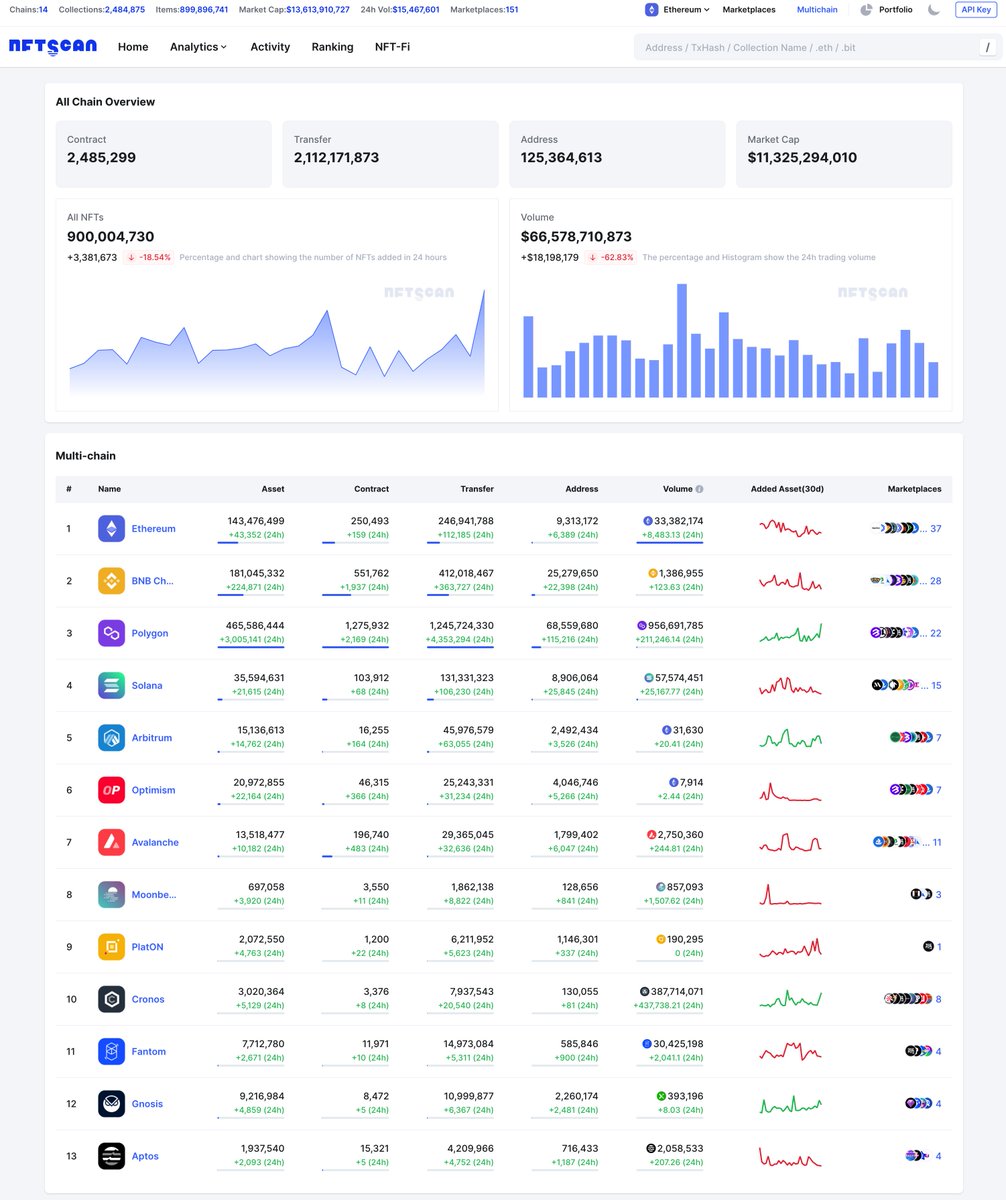The image size is (1006, 1200).
Task: Click the tallest Volume histogram bar
Action: click(x=682, y=341)
